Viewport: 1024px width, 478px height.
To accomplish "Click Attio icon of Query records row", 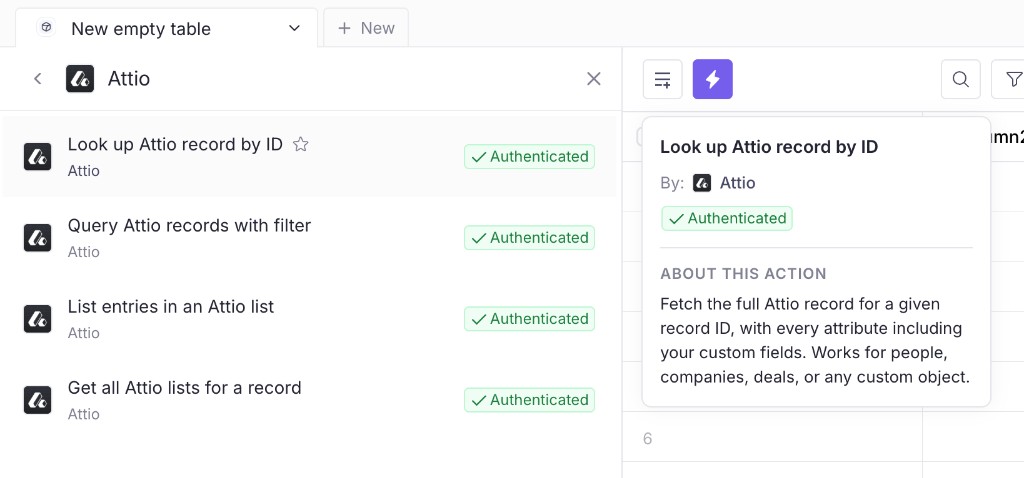I will pos(37,238).
